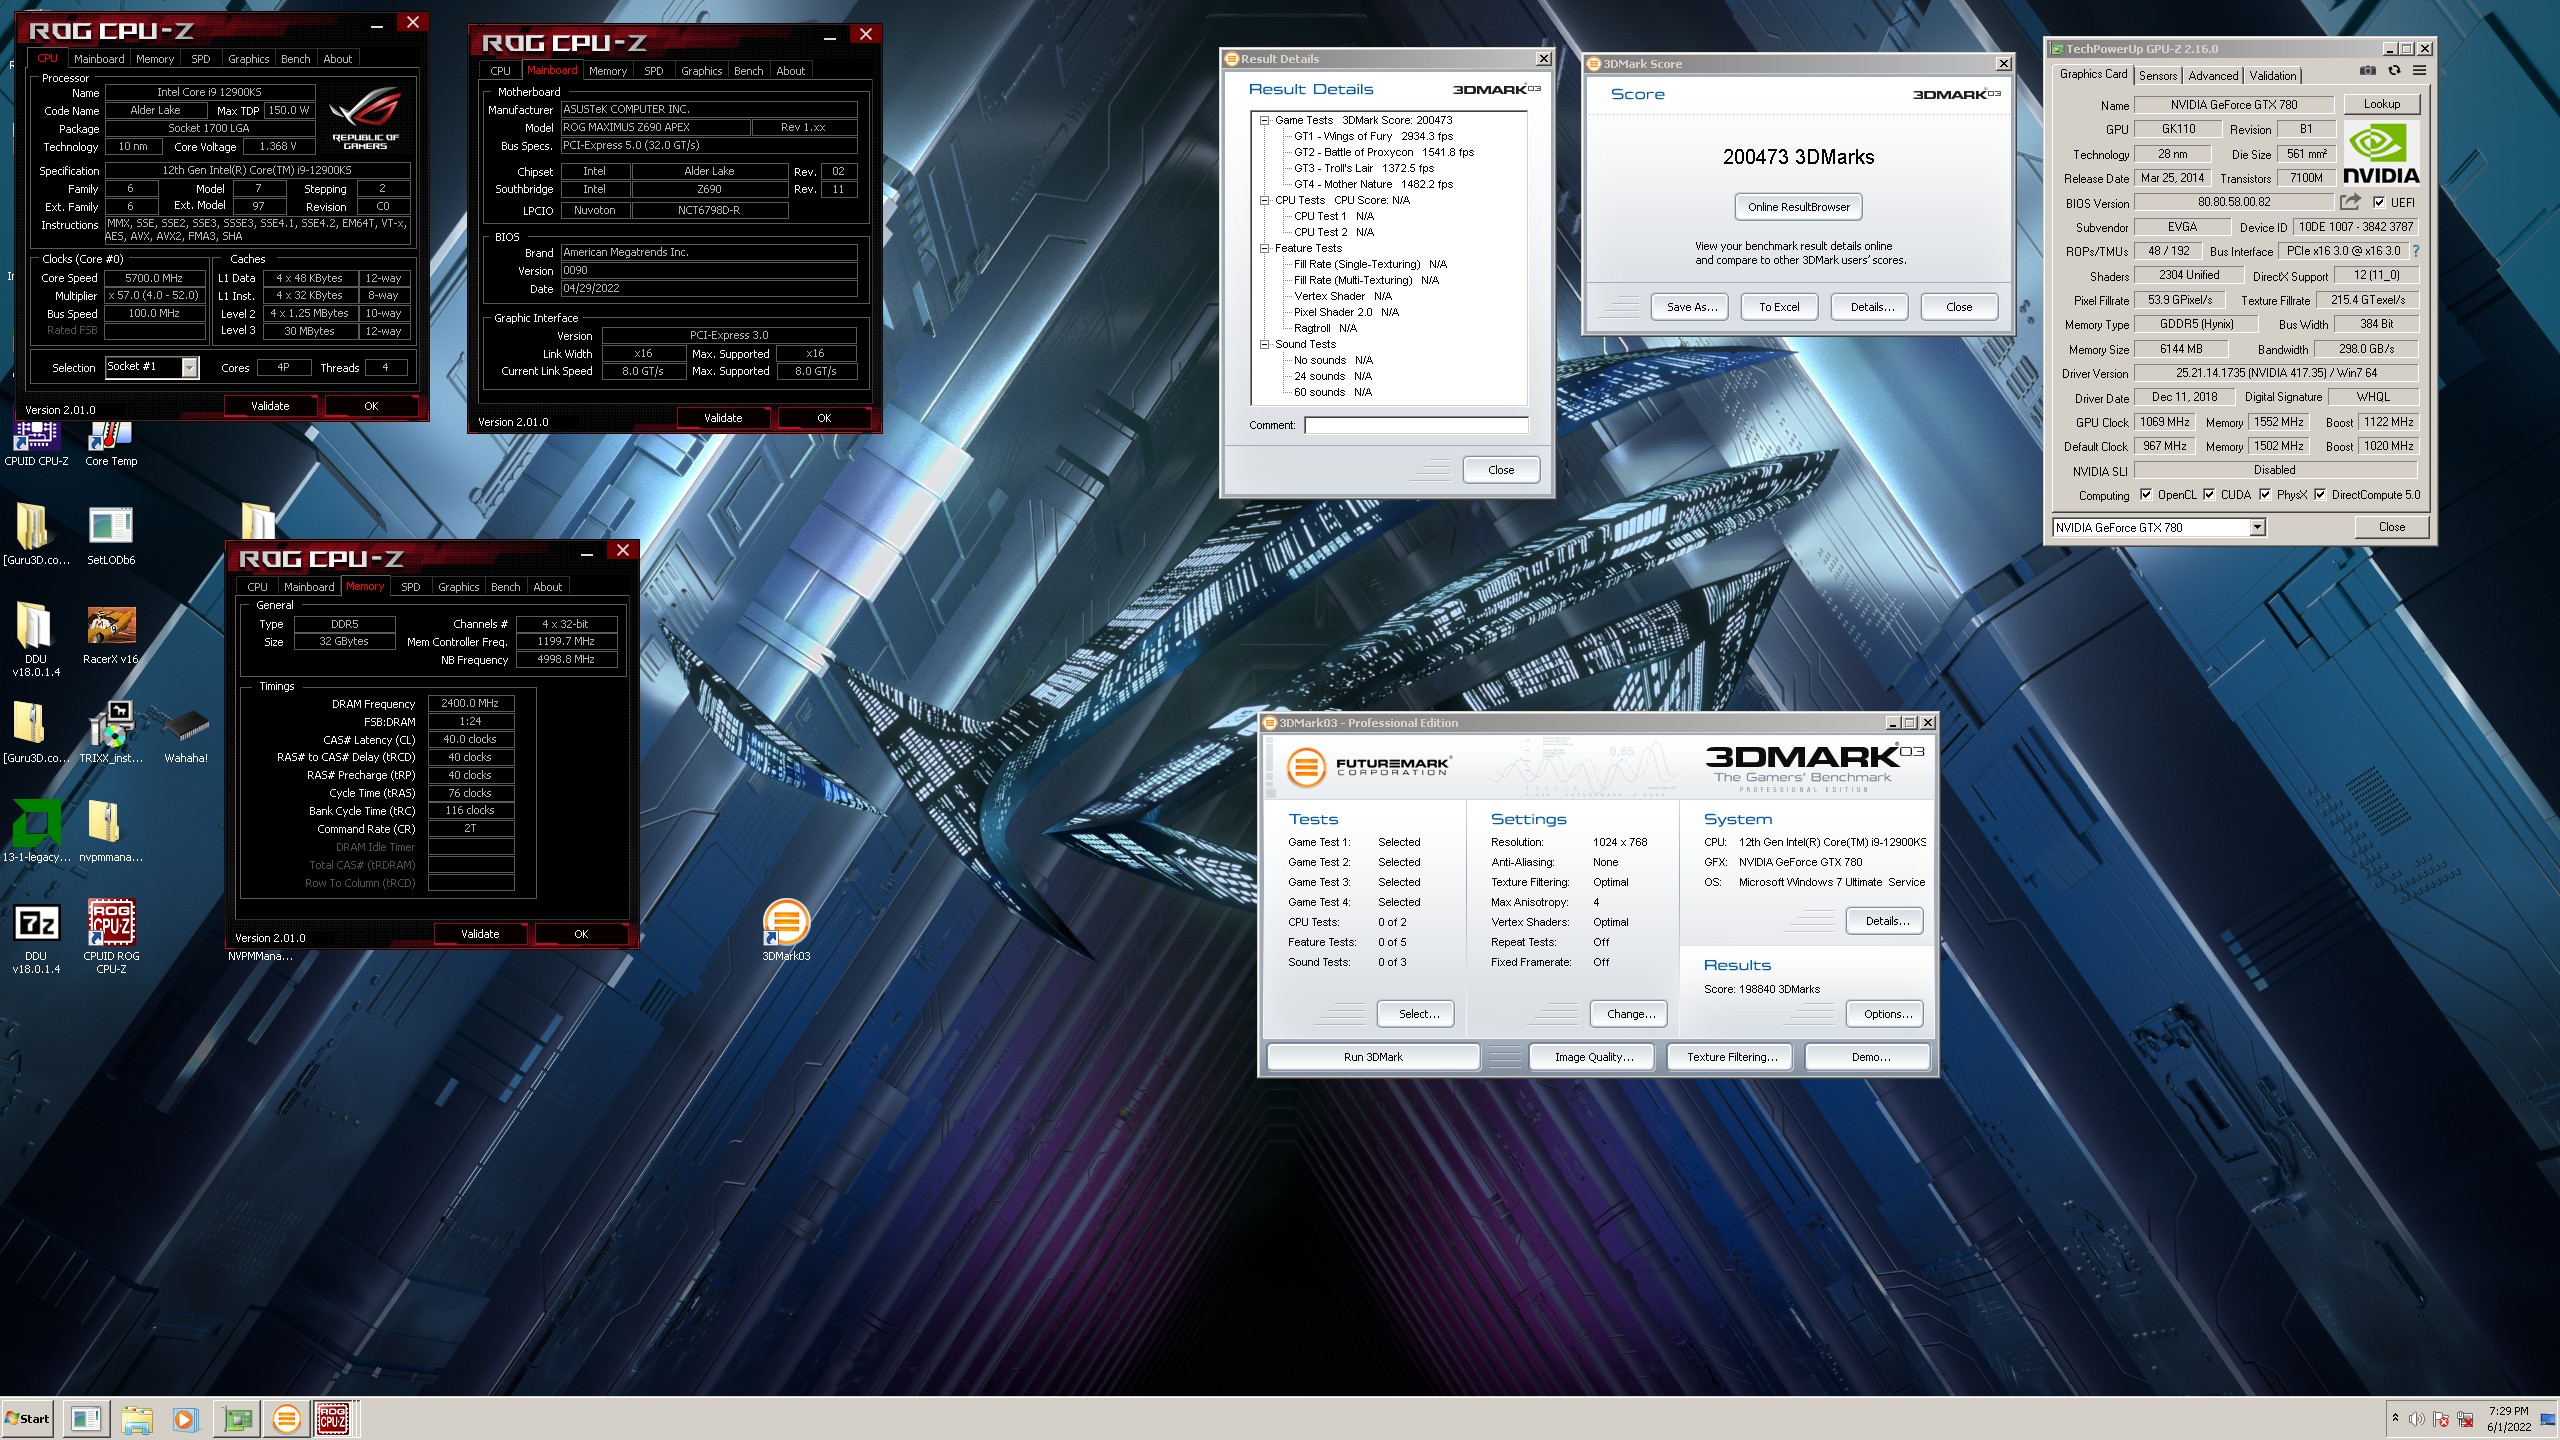Click Online ResultBrowser button
Viewport: 2560px width, 1440px height.
[x=1798, y=207]
